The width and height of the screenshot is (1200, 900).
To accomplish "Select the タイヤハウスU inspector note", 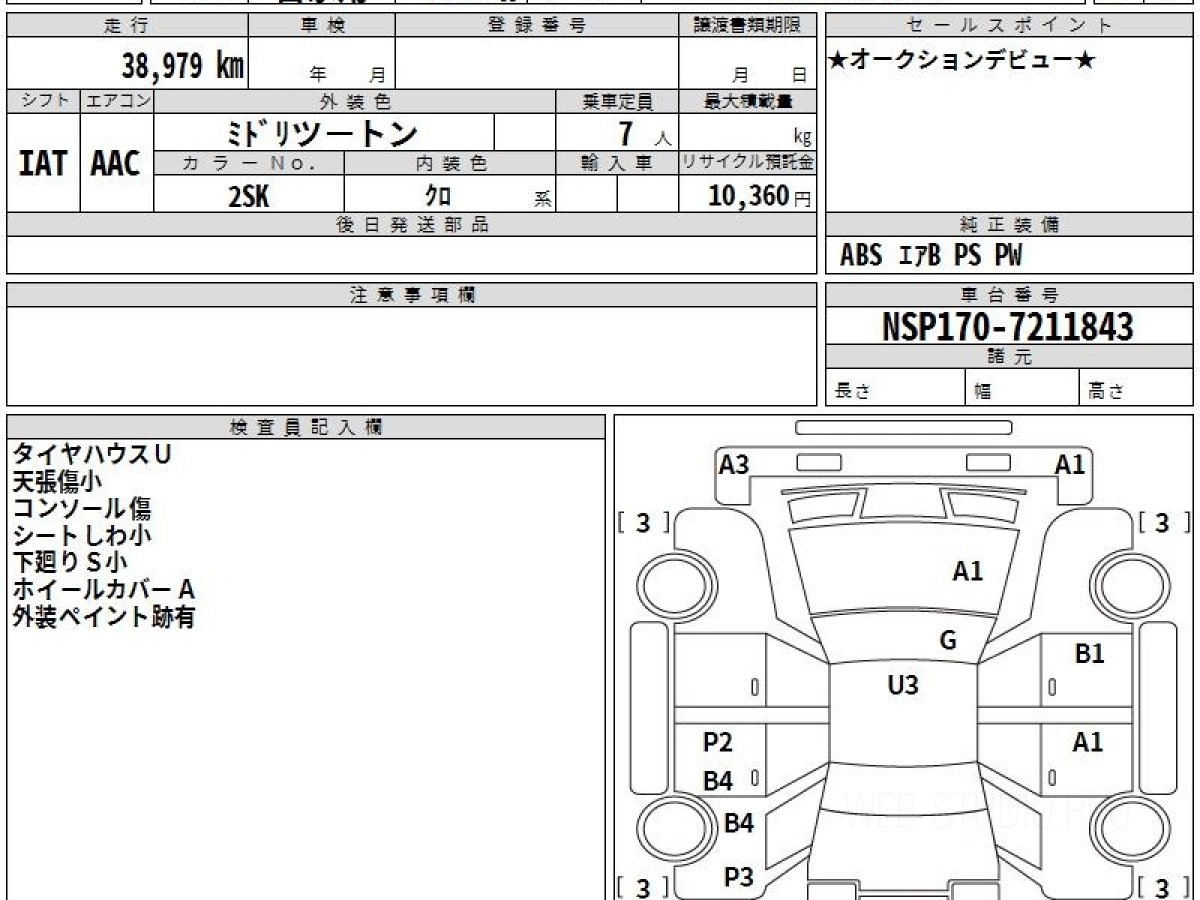I will coord(92,454).
